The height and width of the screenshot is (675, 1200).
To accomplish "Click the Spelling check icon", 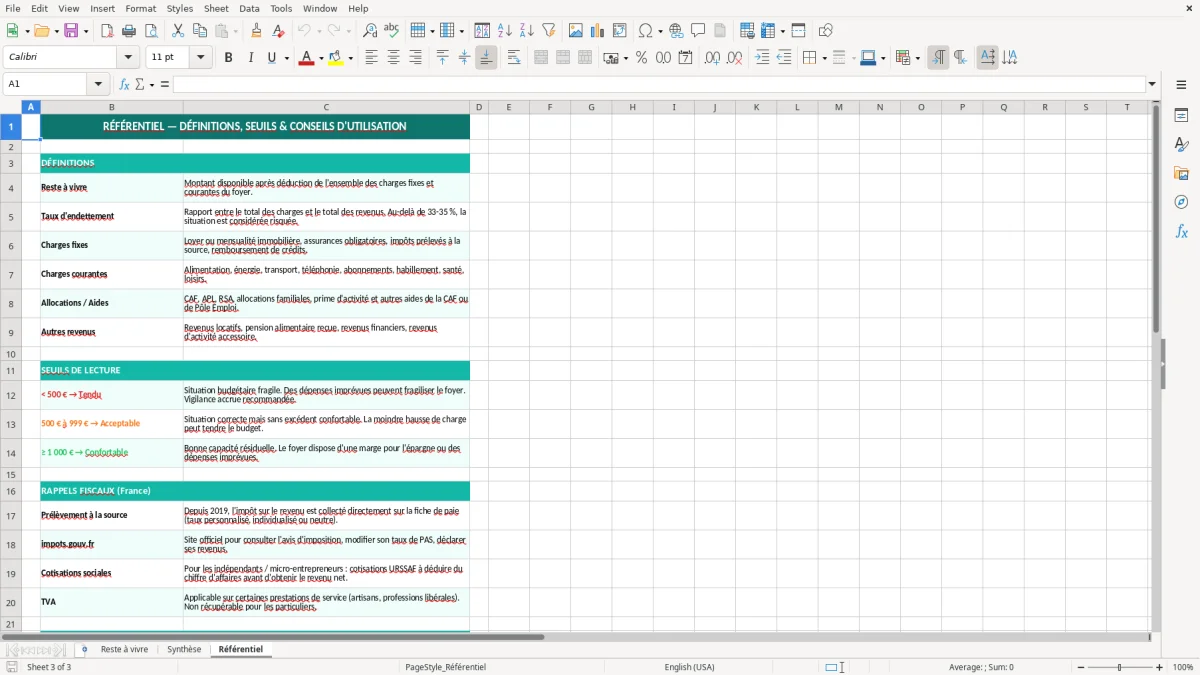I will click(x=391, y=31).
